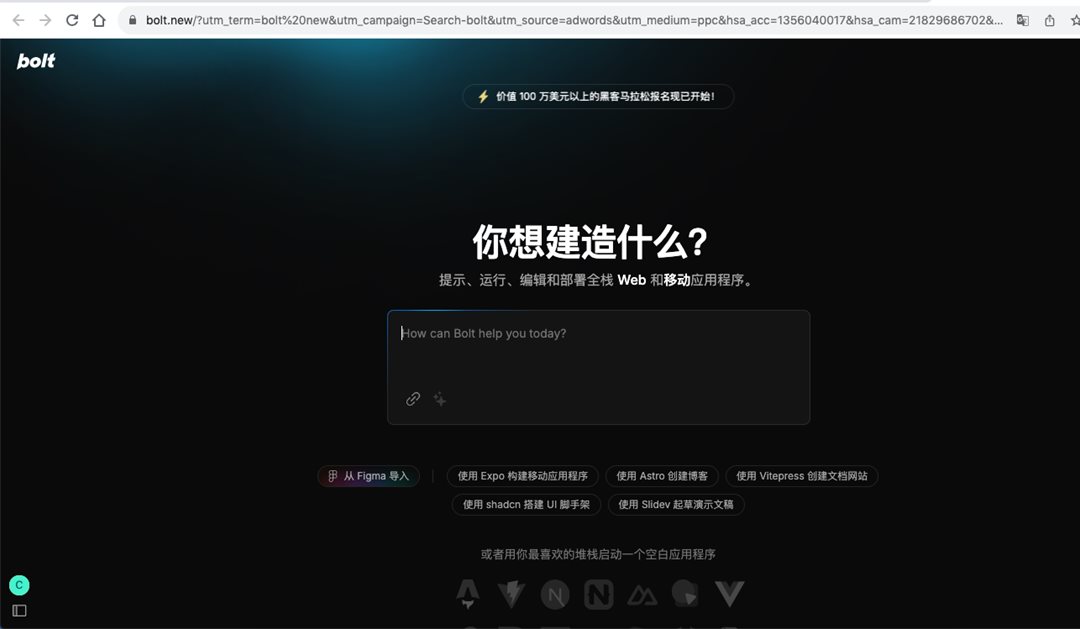Choose 使用 Slidev 起草演示文稿 suggestion
1080x629 pixels.
[x=676, y=504]
